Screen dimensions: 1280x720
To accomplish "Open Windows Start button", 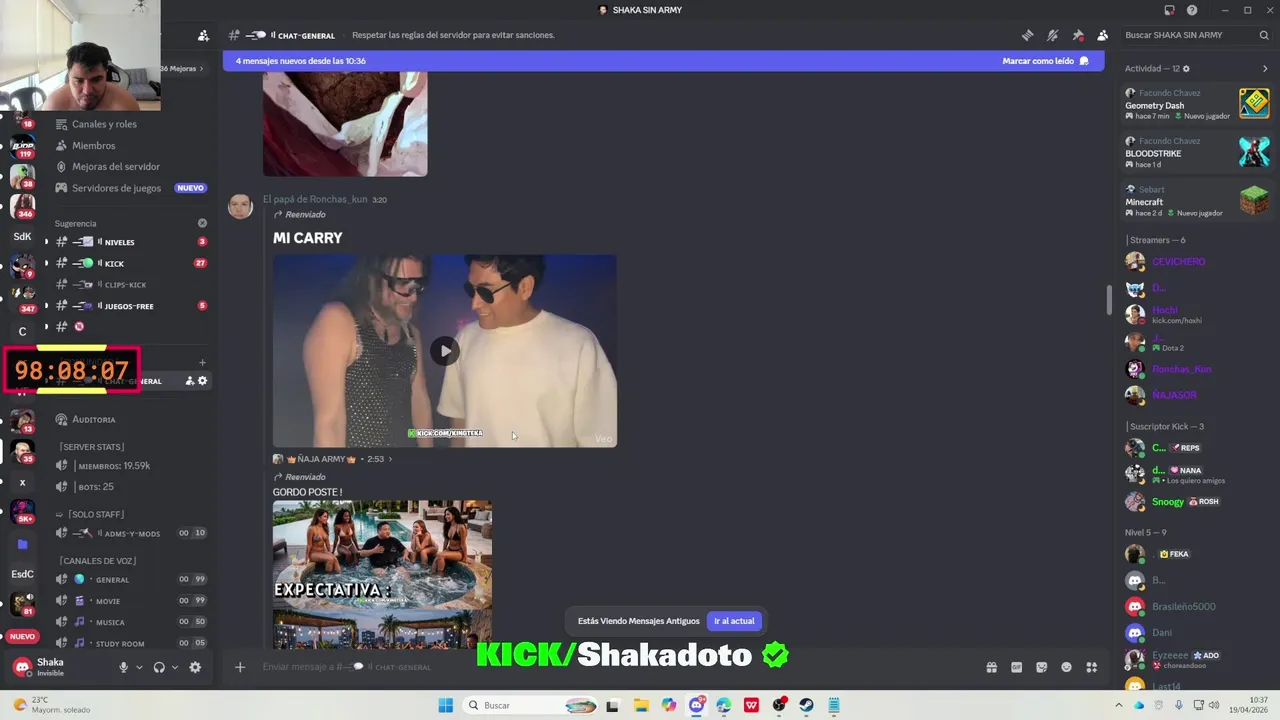I will 445,706.
